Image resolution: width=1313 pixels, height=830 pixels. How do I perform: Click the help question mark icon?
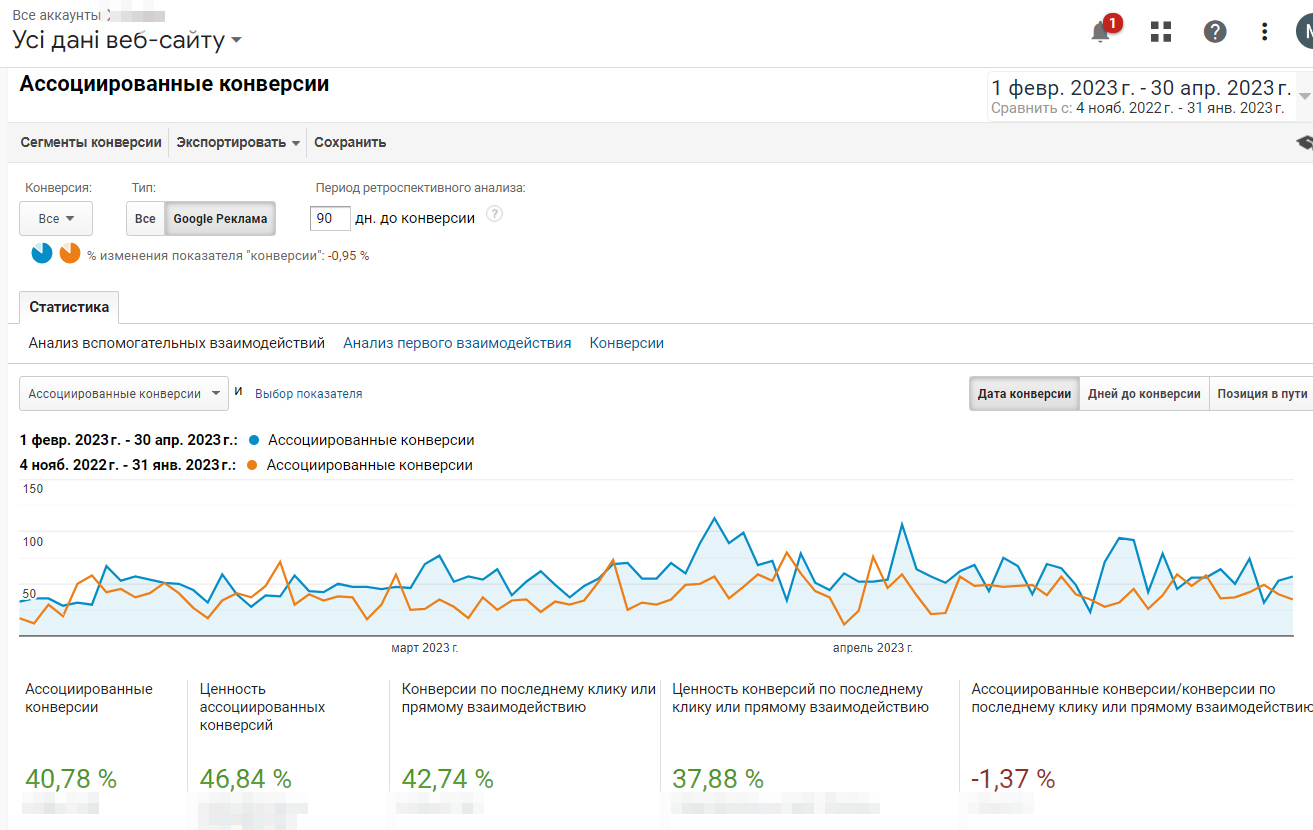1214,32
